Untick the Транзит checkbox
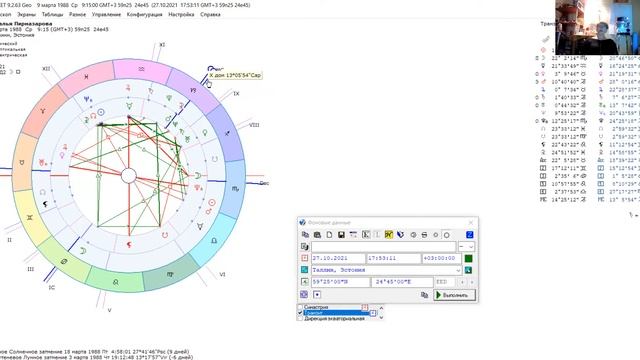This screenshot has height=360, width=640. click(300, 313)
